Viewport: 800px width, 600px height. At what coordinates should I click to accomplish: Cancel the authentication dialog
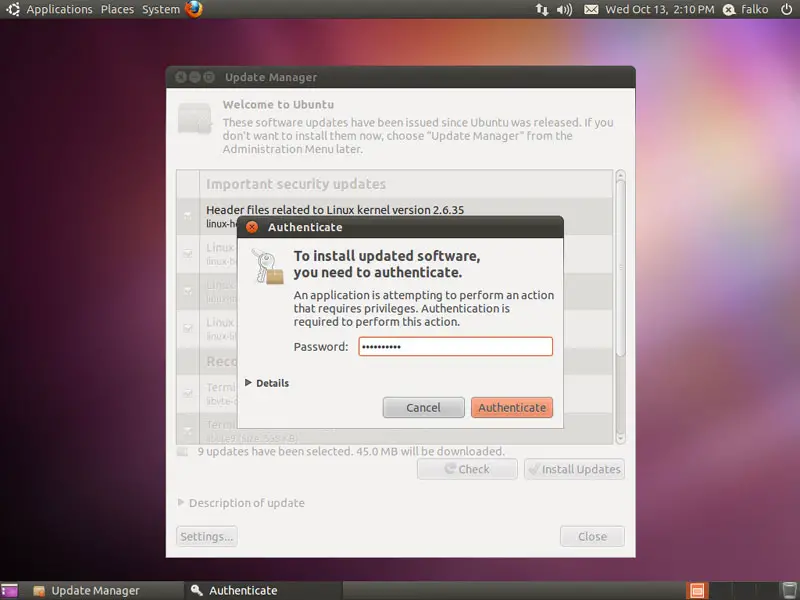[423, 408]
